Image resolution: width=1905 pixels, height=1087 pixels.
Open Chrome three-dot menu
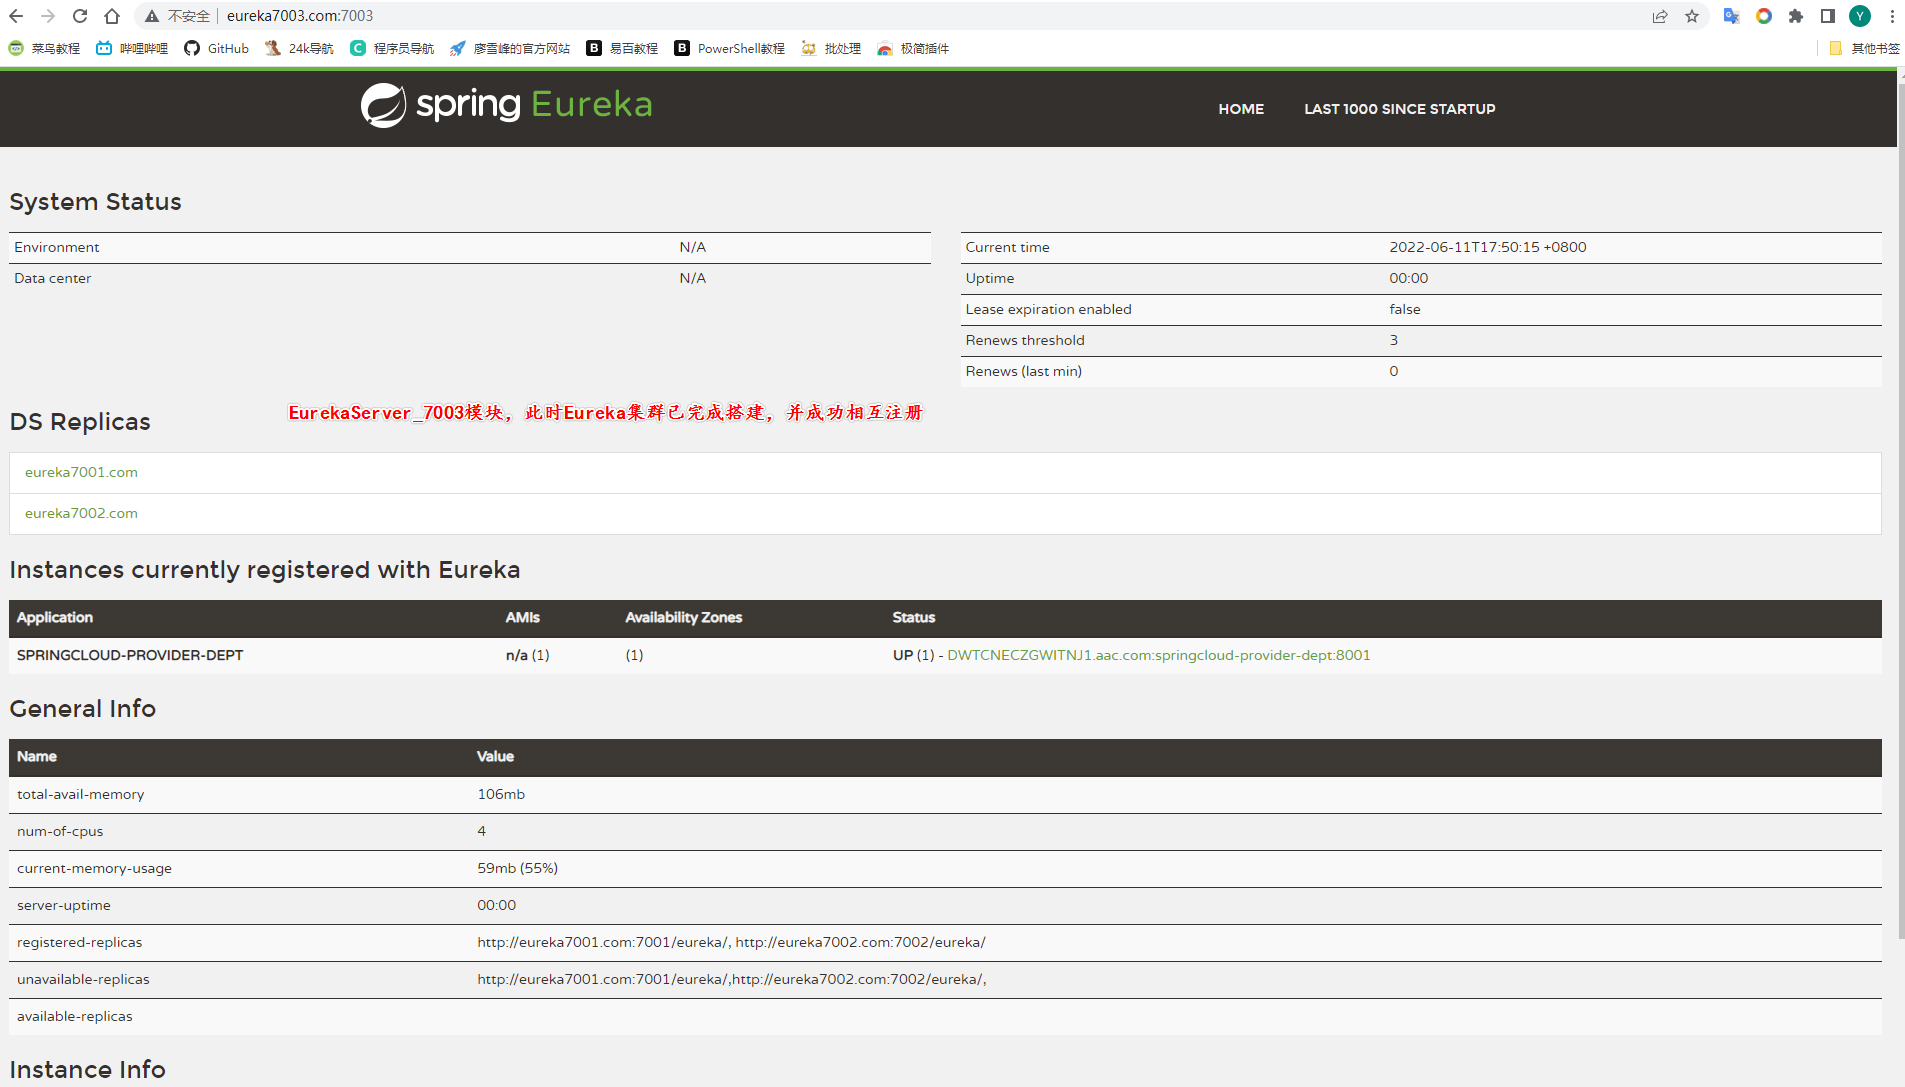point(1892,16)
